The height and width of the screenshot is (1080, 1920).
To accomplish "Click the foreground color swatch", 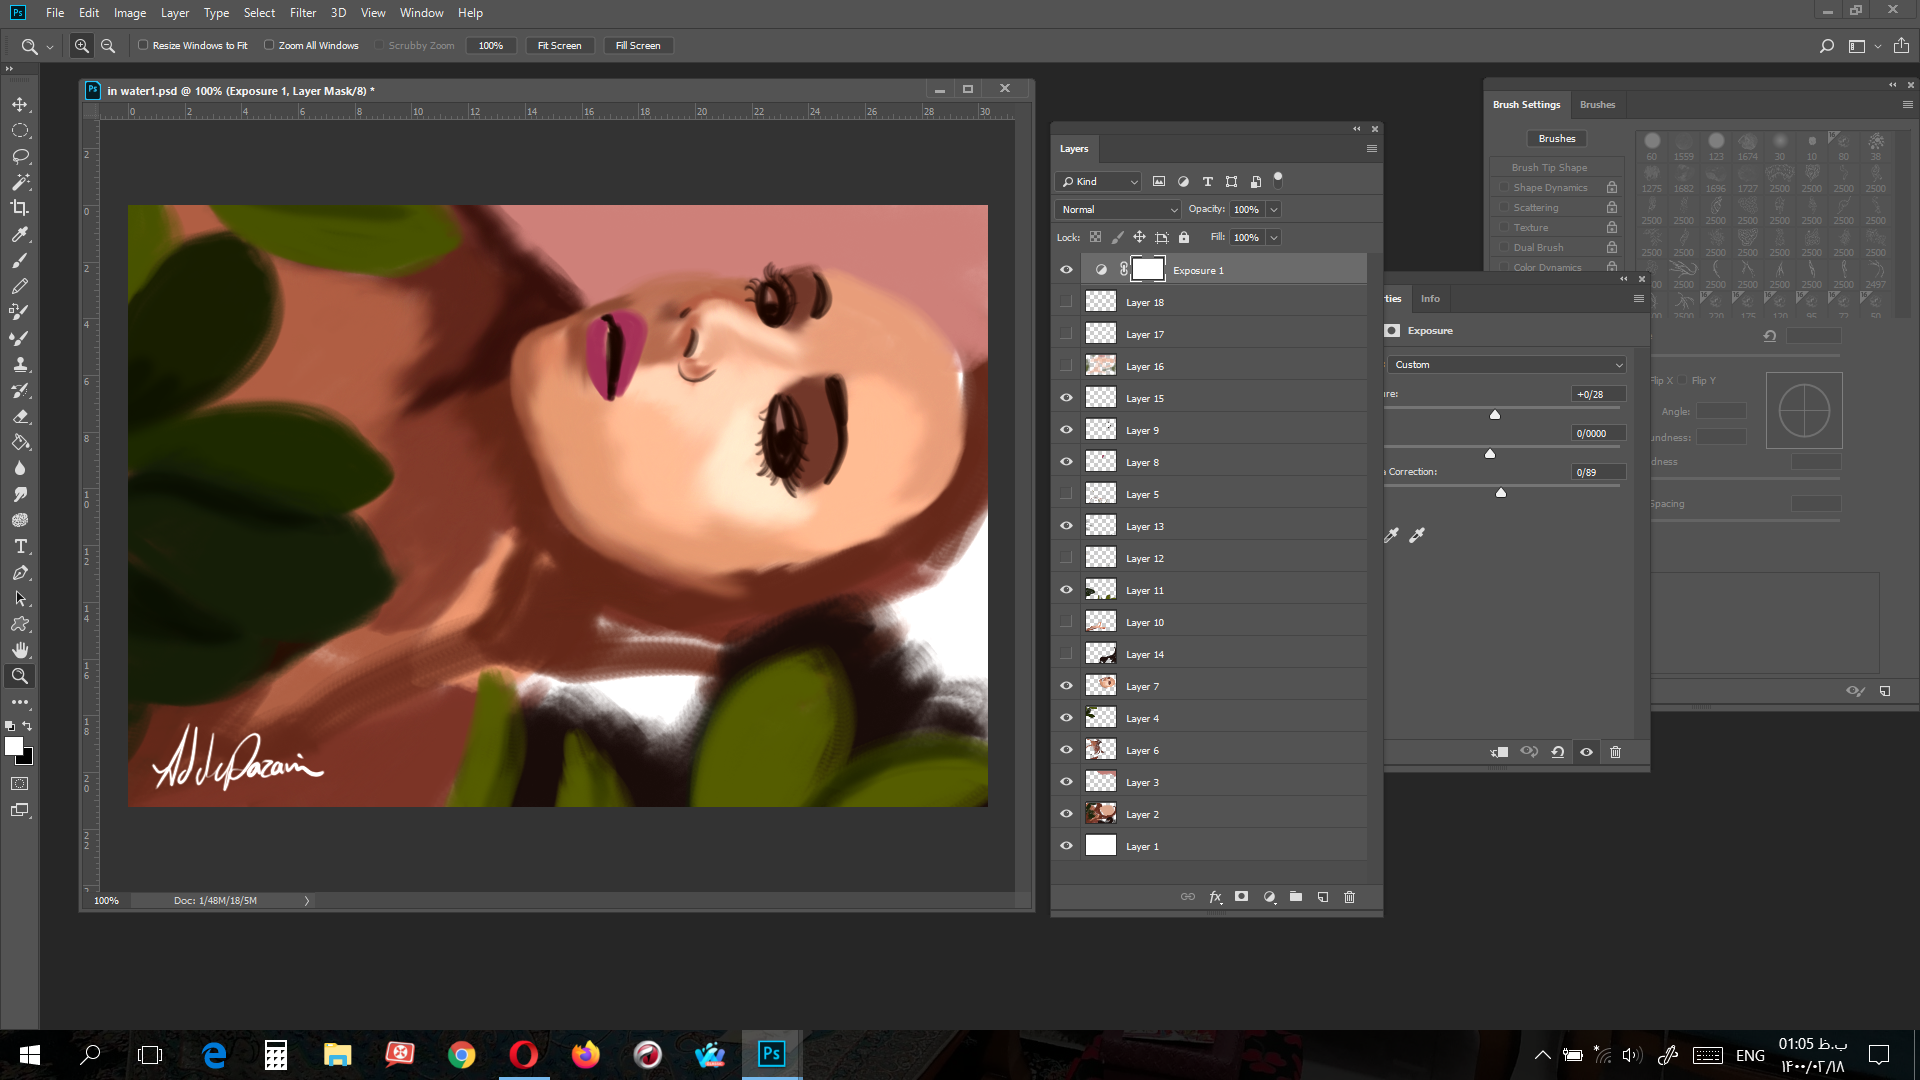I will tap(14, 746).
